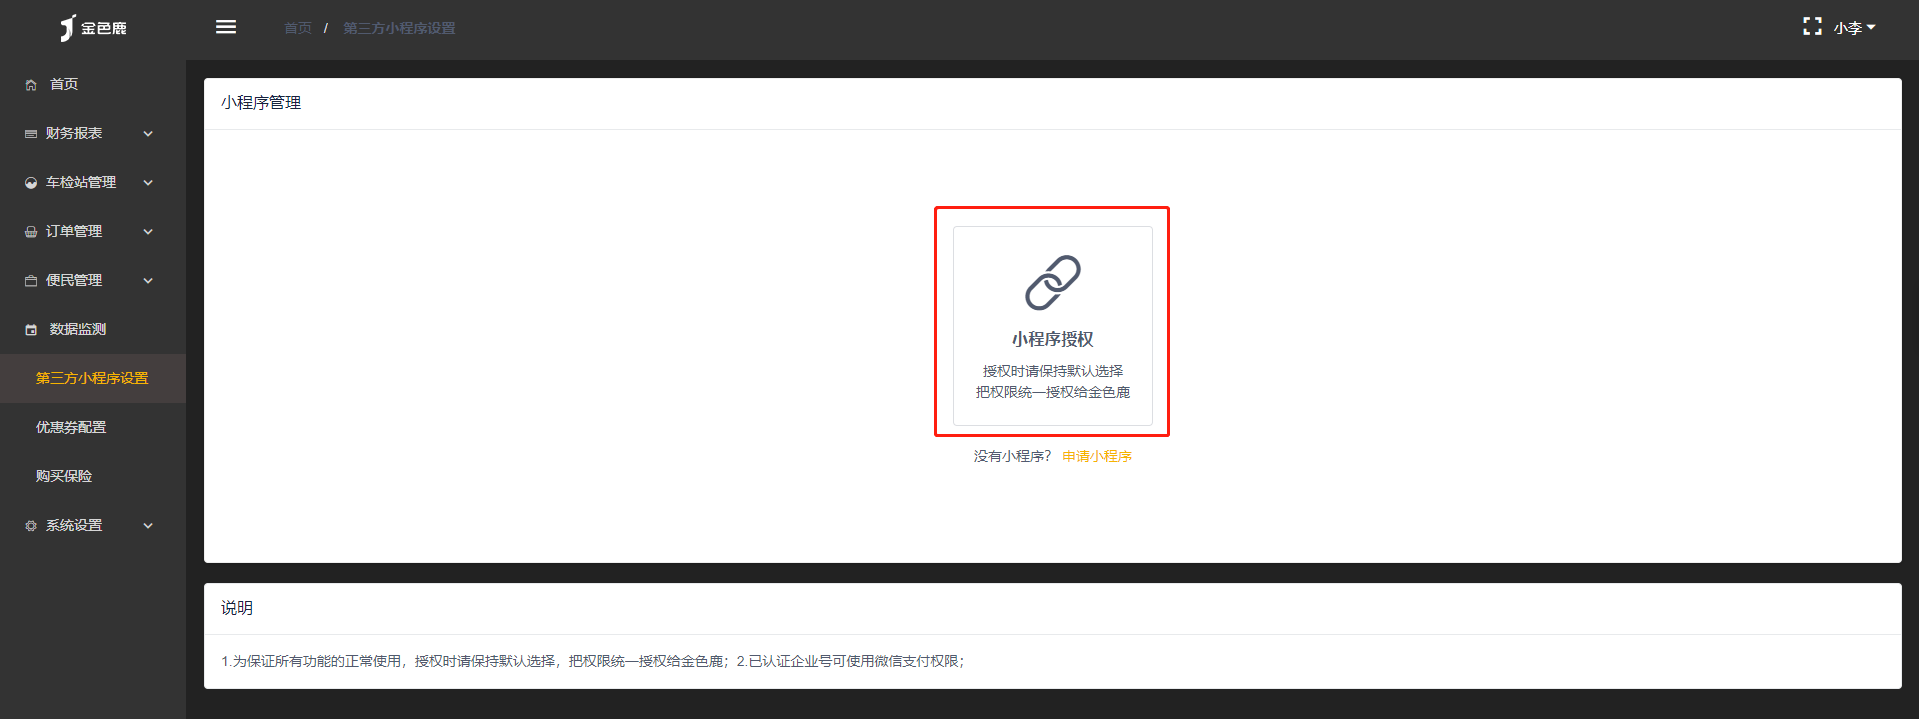Click the 授权时请保持默认选择 card text
1919x719 pixels.
[1053, 371]
